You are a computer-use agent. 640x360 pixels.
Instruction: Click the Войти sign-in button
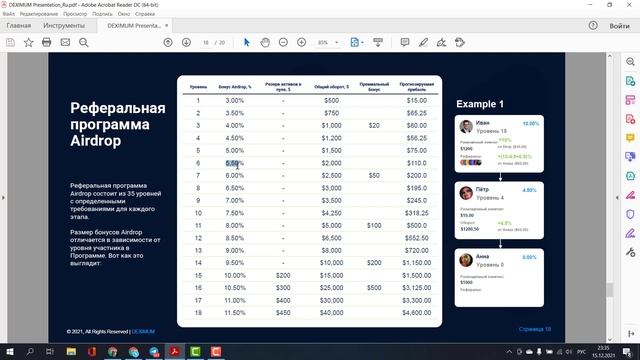(x=619, y=26)
